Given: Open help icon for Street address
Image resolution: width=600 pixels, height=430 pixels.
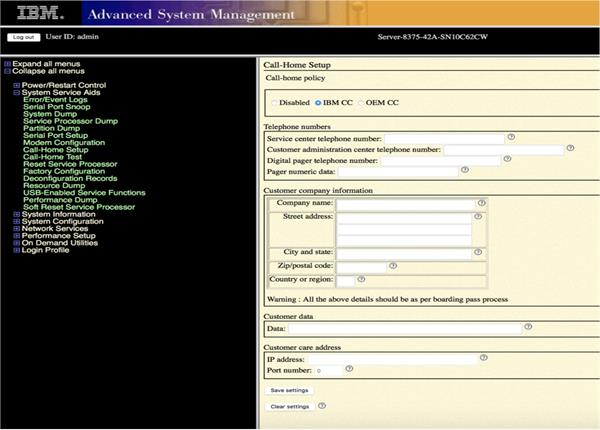Looking at the screenshot, I should click(x=478, y=217).
